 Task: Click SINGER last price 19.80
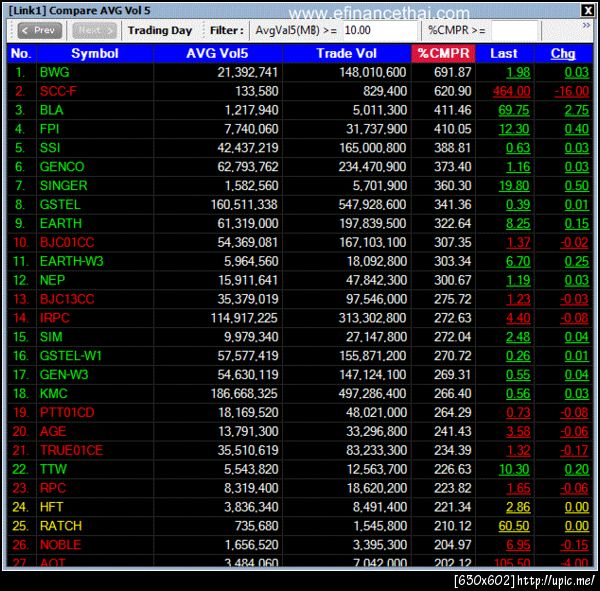point(514,185)
